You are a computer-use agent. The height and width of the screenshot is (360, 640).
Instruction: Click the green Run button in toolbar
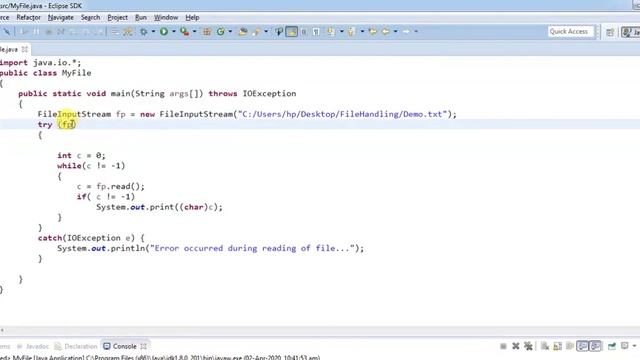tap(164, 31)
